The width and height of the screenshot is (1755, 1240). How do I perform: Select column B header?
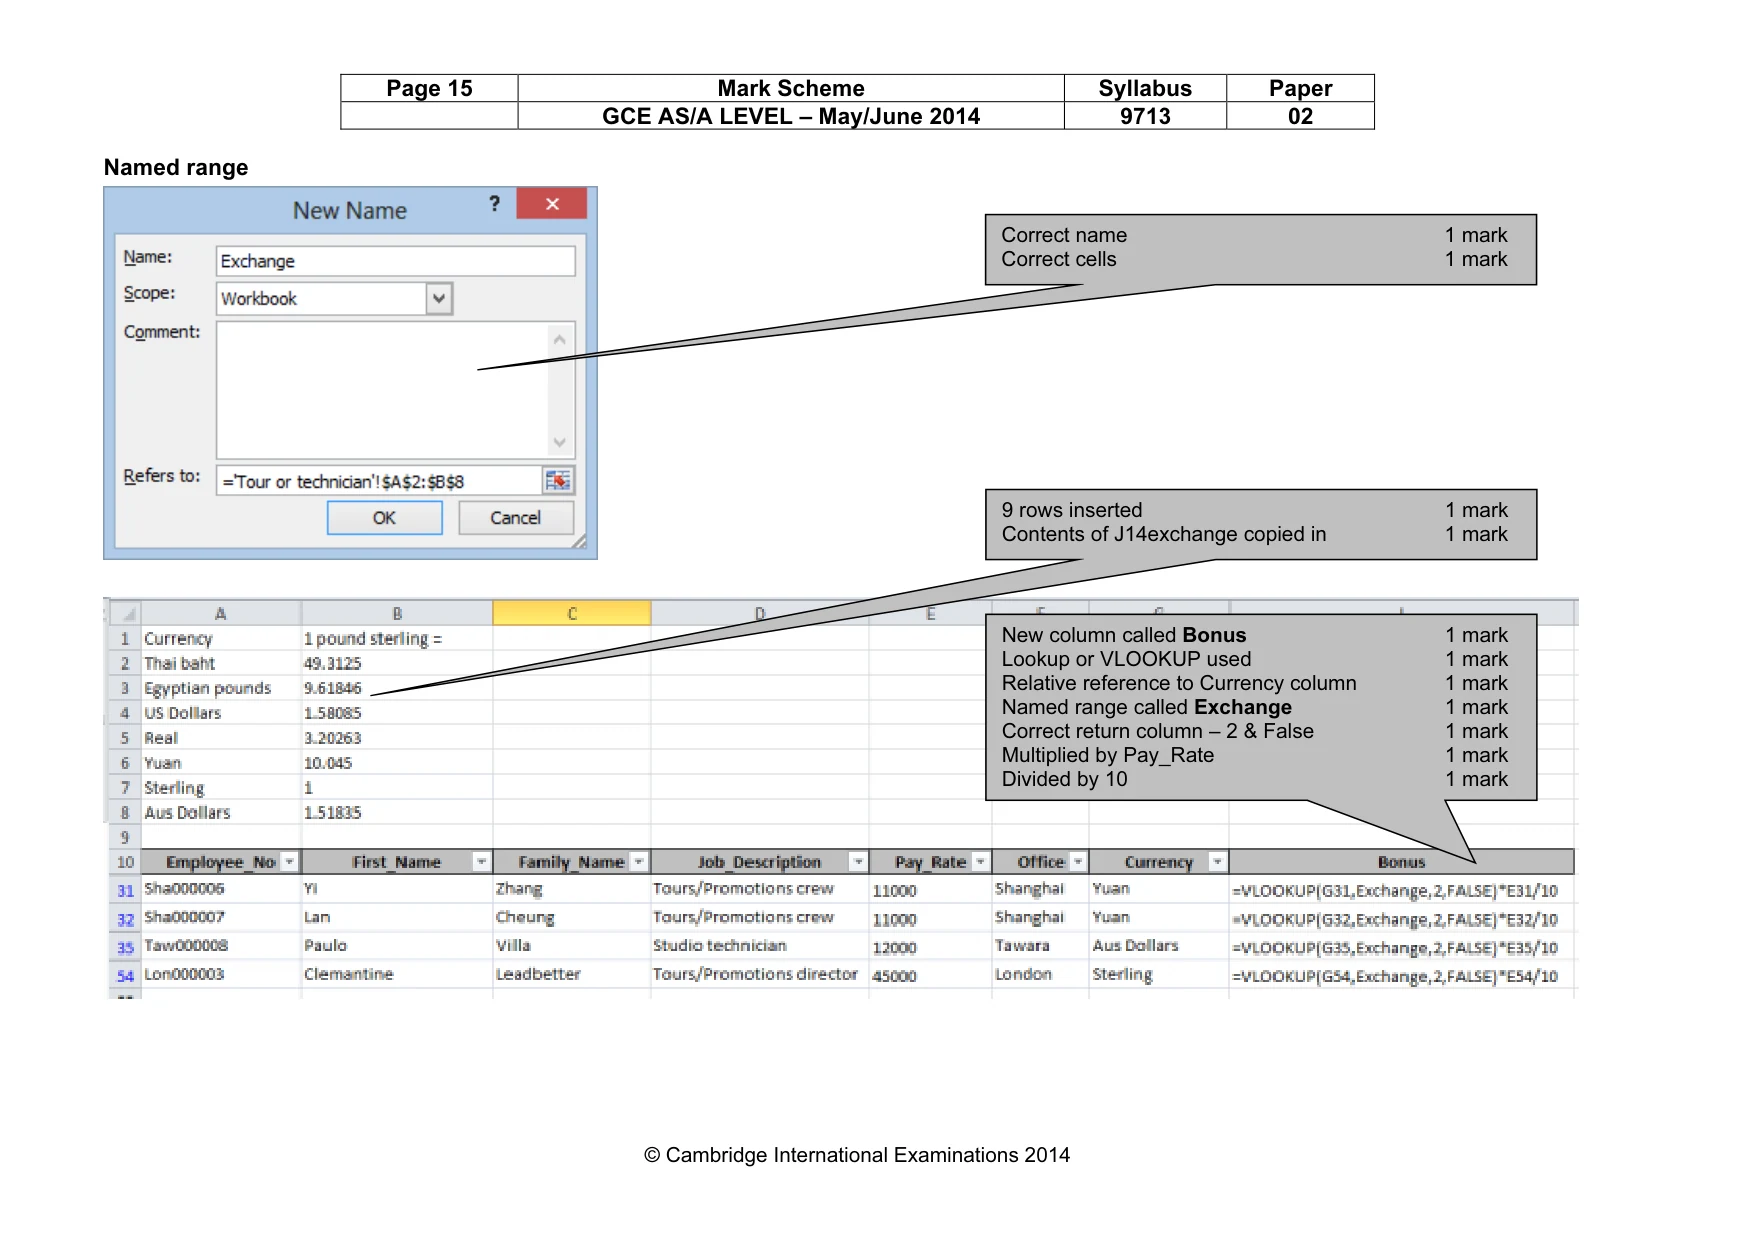[397, 613]
